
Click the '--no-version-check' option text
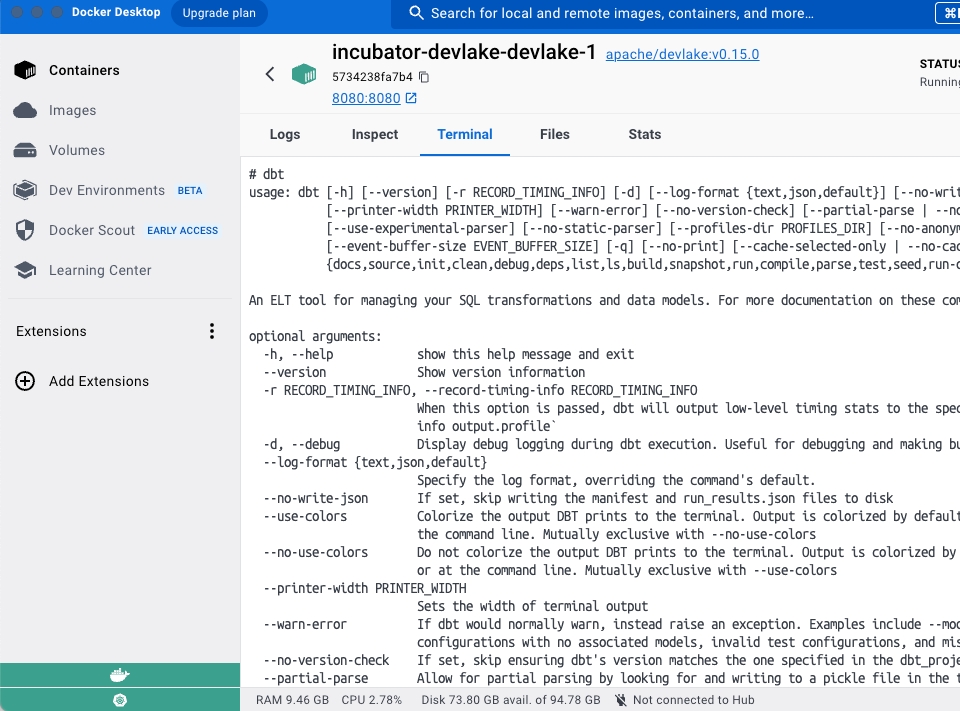326,660
